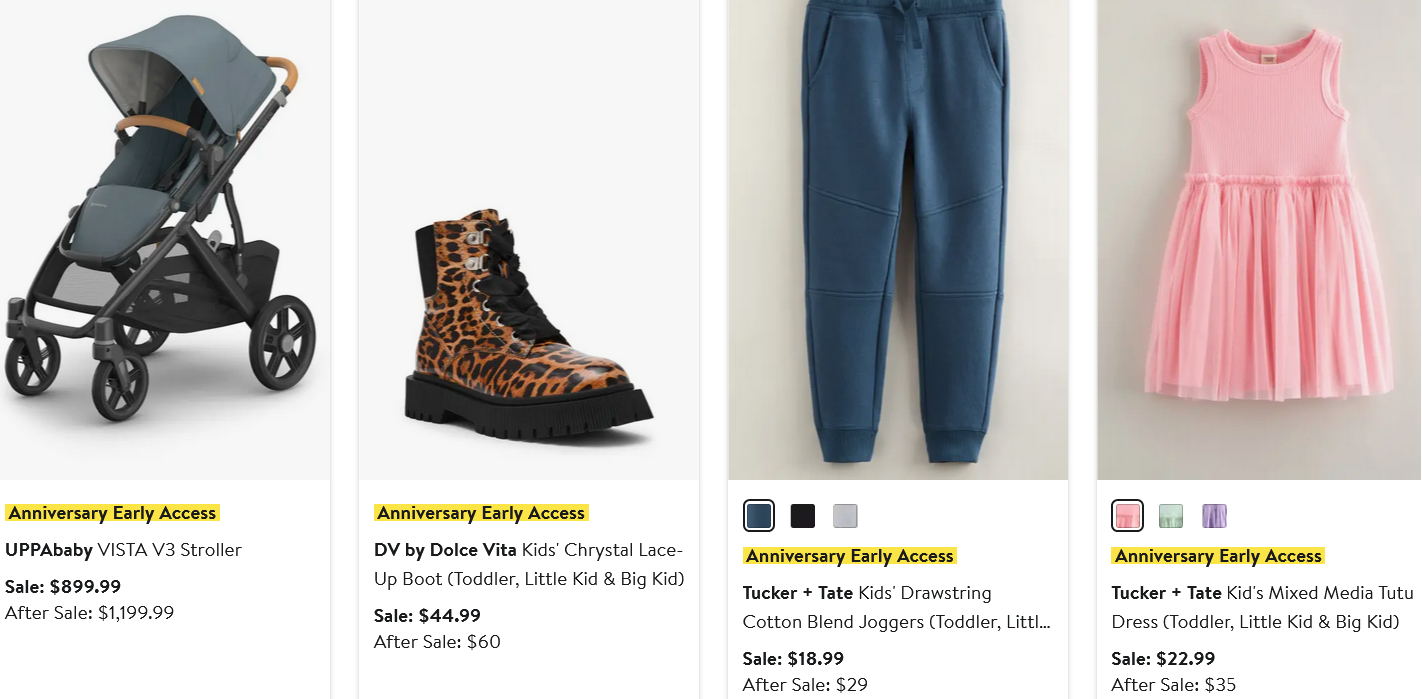Open the UPPAbaby stroller product image
This screenshot has width=1422, height=699.
(165, 240)
